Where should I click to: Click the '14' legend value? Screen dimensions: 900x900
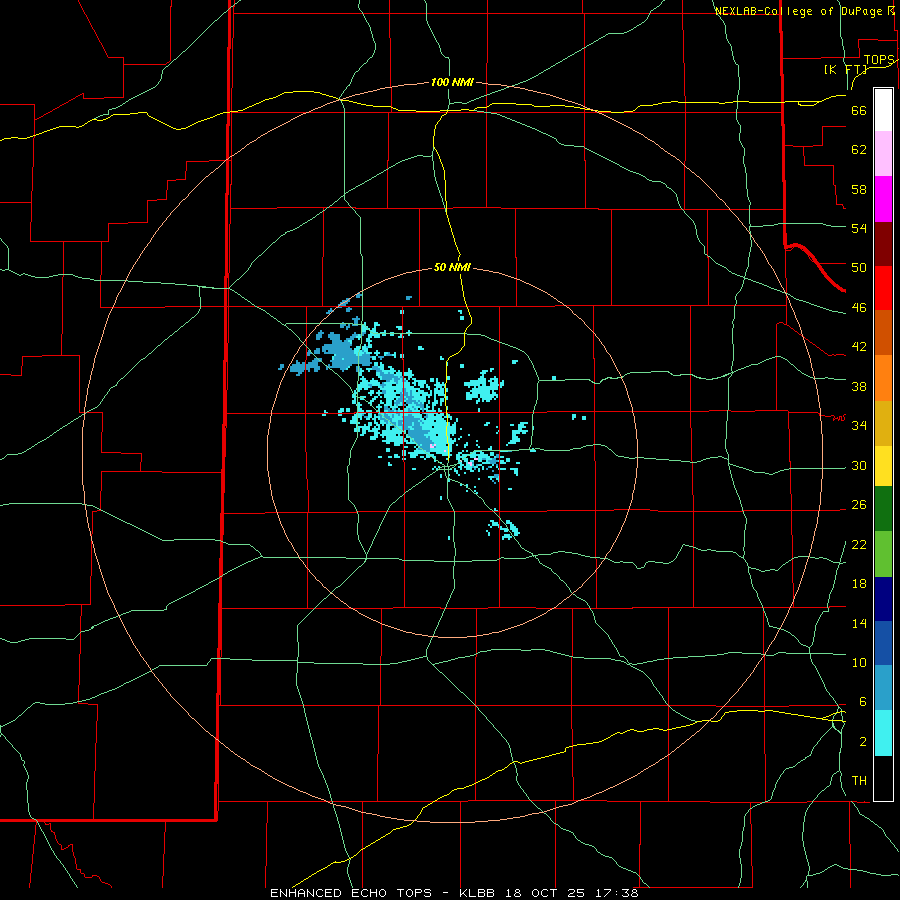point(859,623)
